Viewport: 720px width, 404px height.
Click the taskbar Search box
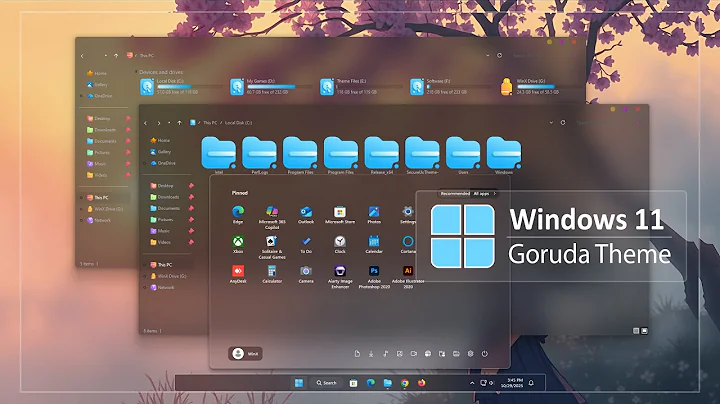pyautogui.click(x=326, y=383)
